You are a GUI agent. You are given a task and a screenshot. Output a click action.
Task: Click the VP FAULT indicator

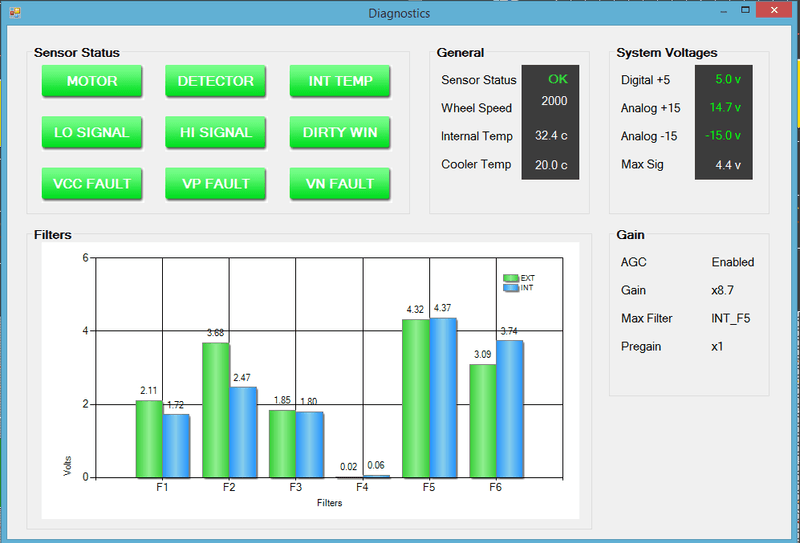[x=215, y=184]
